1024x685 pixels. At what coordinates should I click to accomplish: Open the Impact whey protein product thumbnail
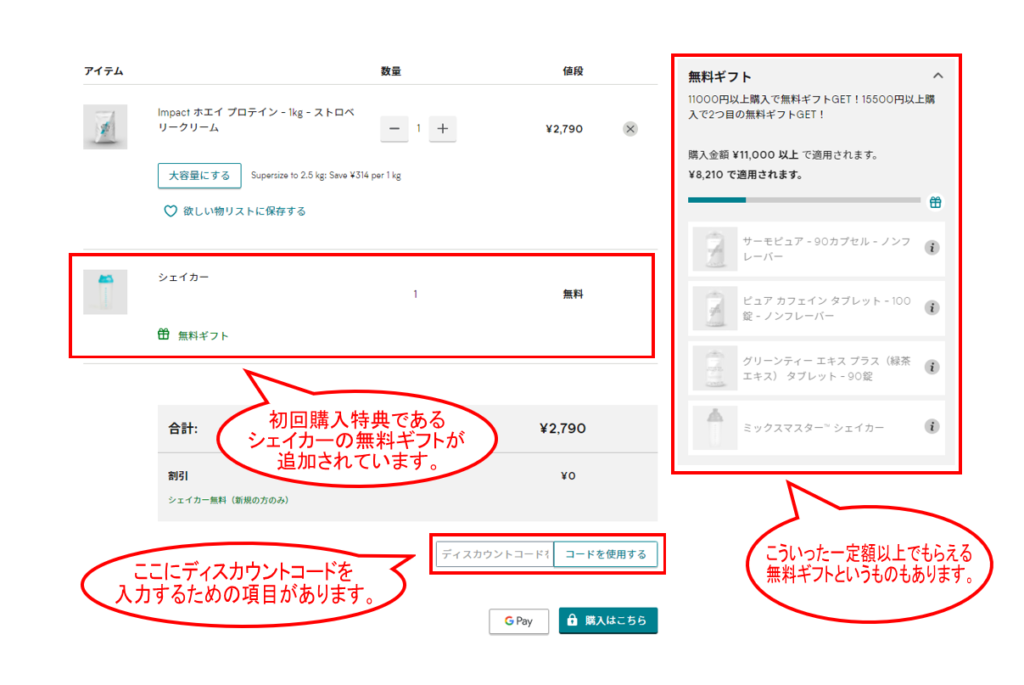tap(105, 127)
